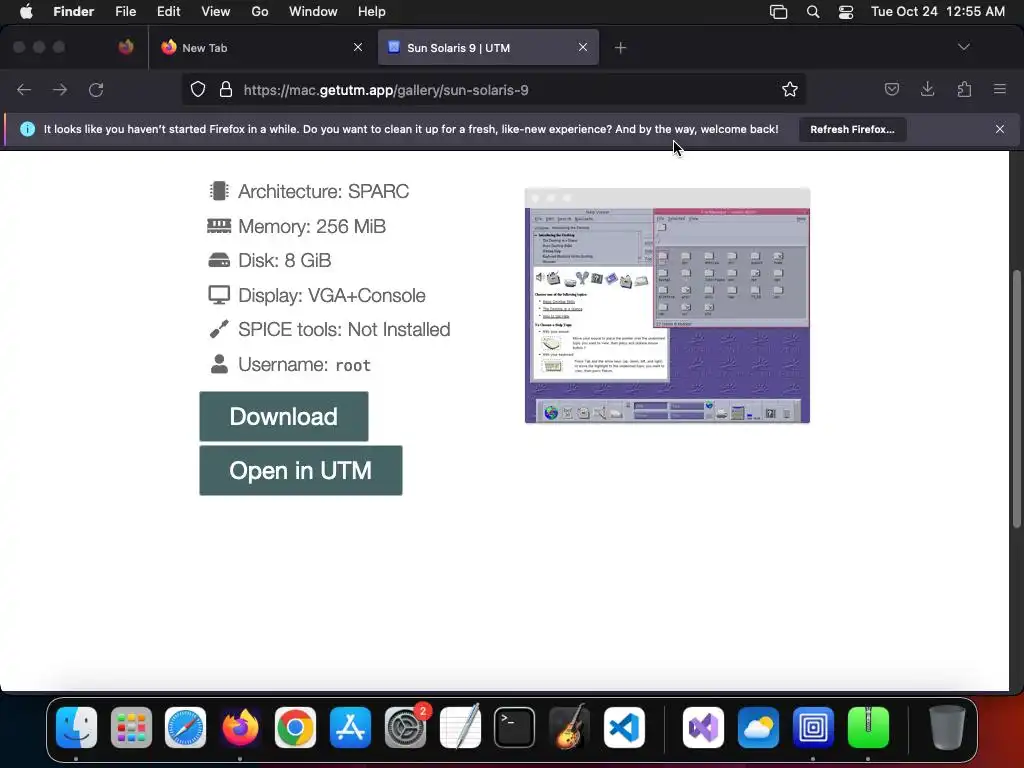This screenshot has width=1024, height=768.
Task: Click the date and time clock
Action: click(x=938, y=12)
